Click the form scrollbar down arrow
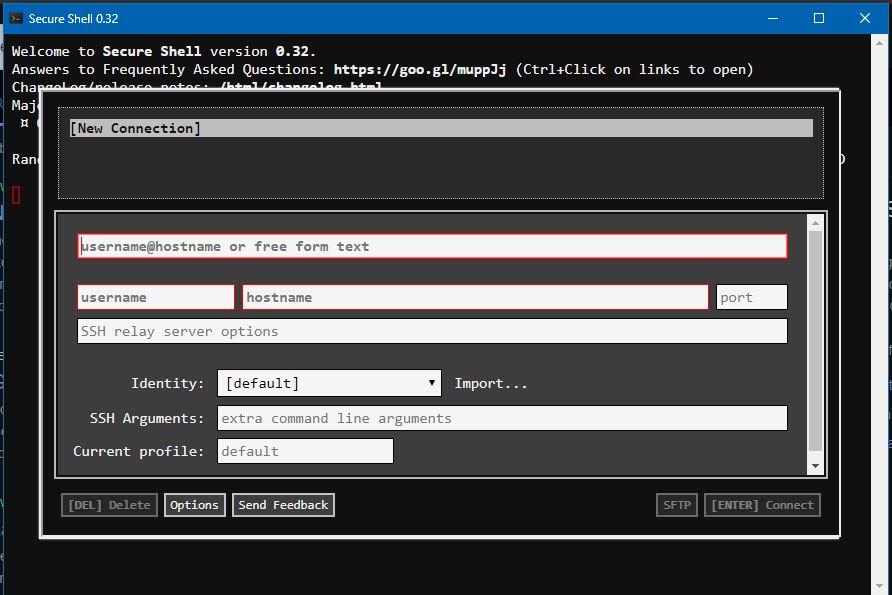 [x=815, y=466]
